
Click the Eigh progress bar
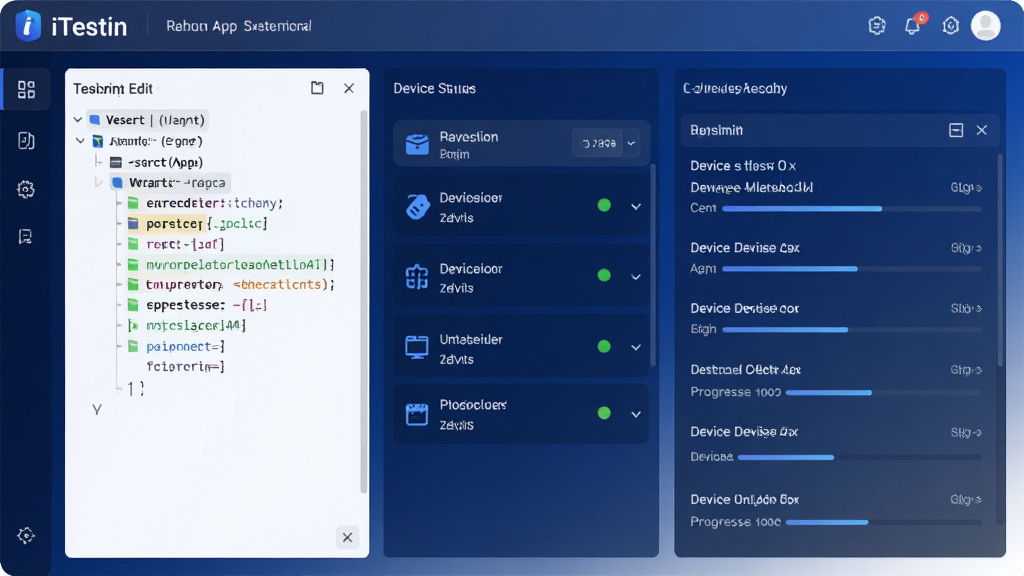852,330
